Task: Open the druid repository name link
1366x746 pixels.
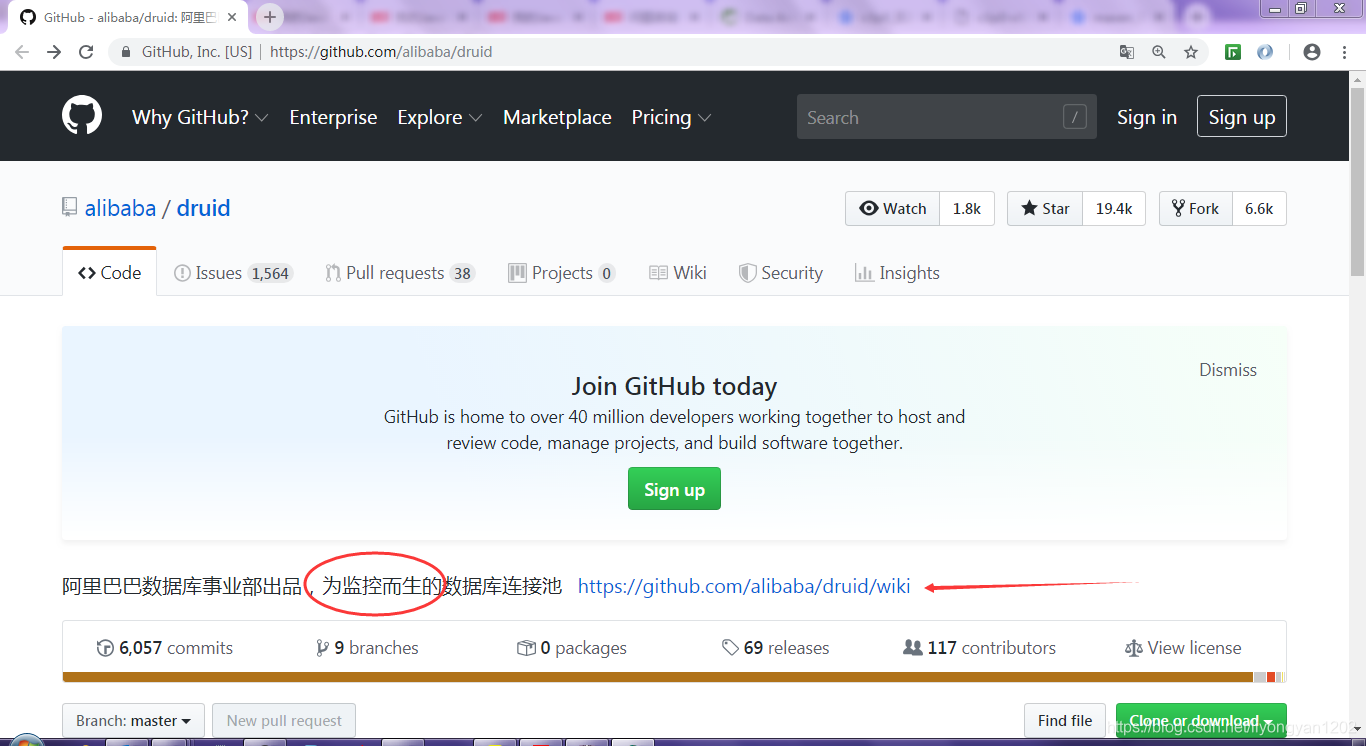Action: click(204, 208)
